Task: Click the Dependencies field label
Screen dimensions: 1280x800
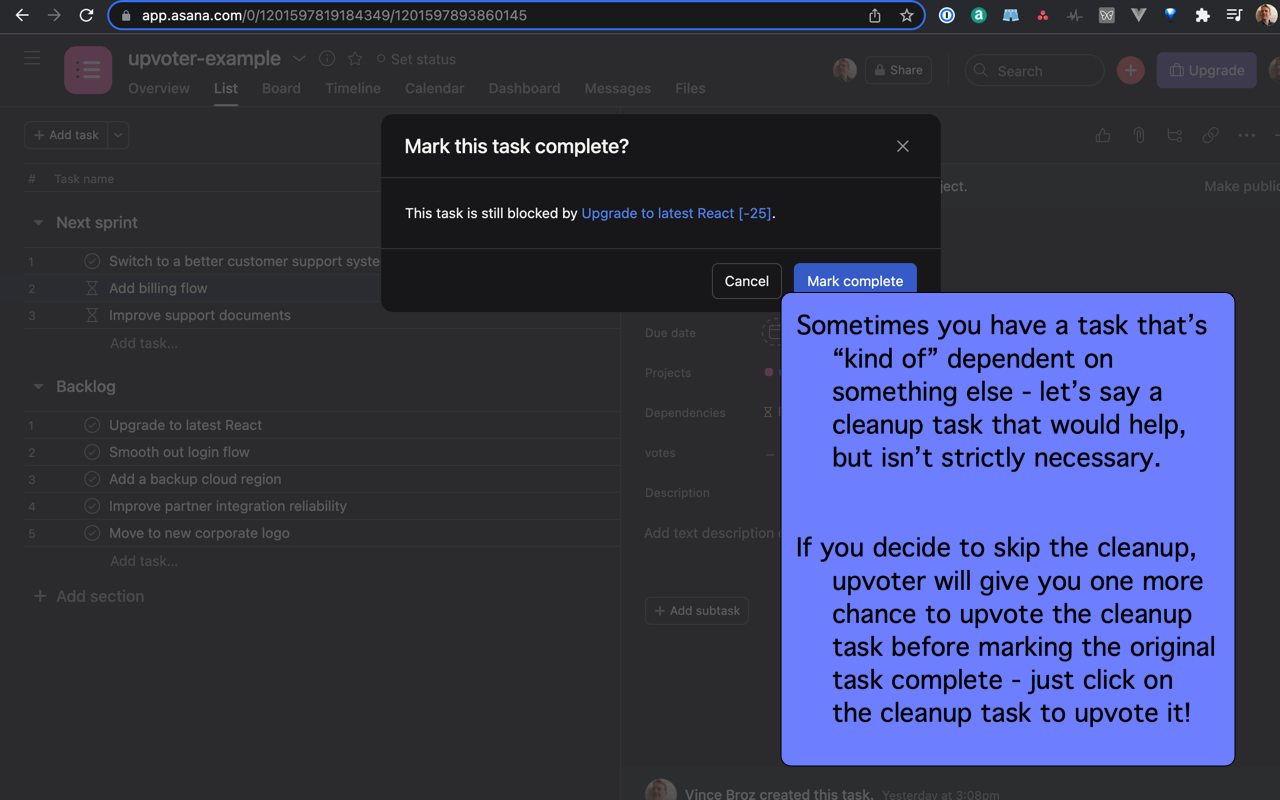Action: tap(685, 413)
